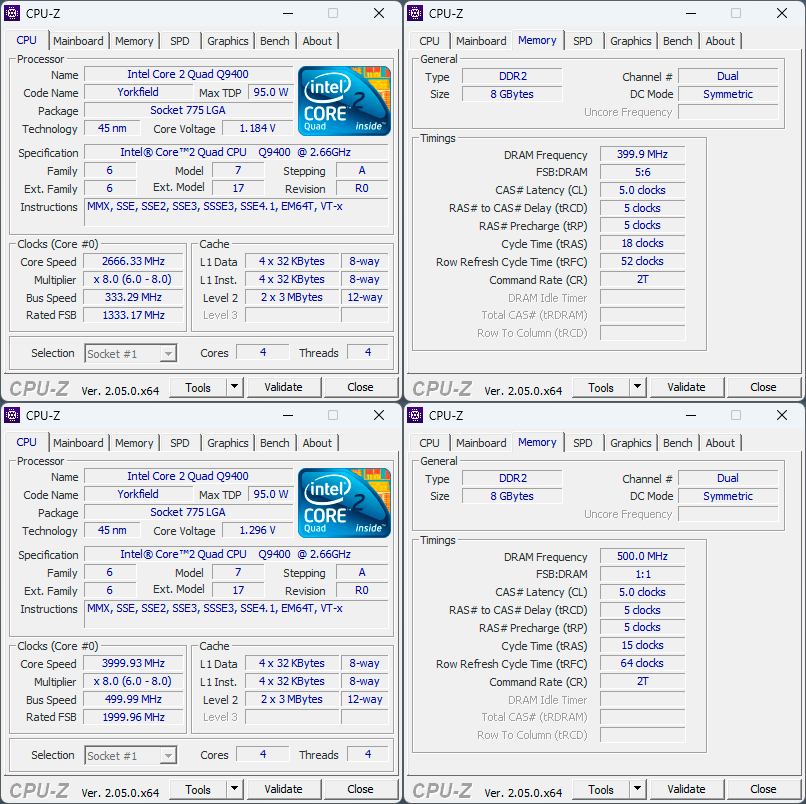Click the CPU-Z title bar icon in the top-left window
Screen dimensions: 806x804
pos(12,14)
